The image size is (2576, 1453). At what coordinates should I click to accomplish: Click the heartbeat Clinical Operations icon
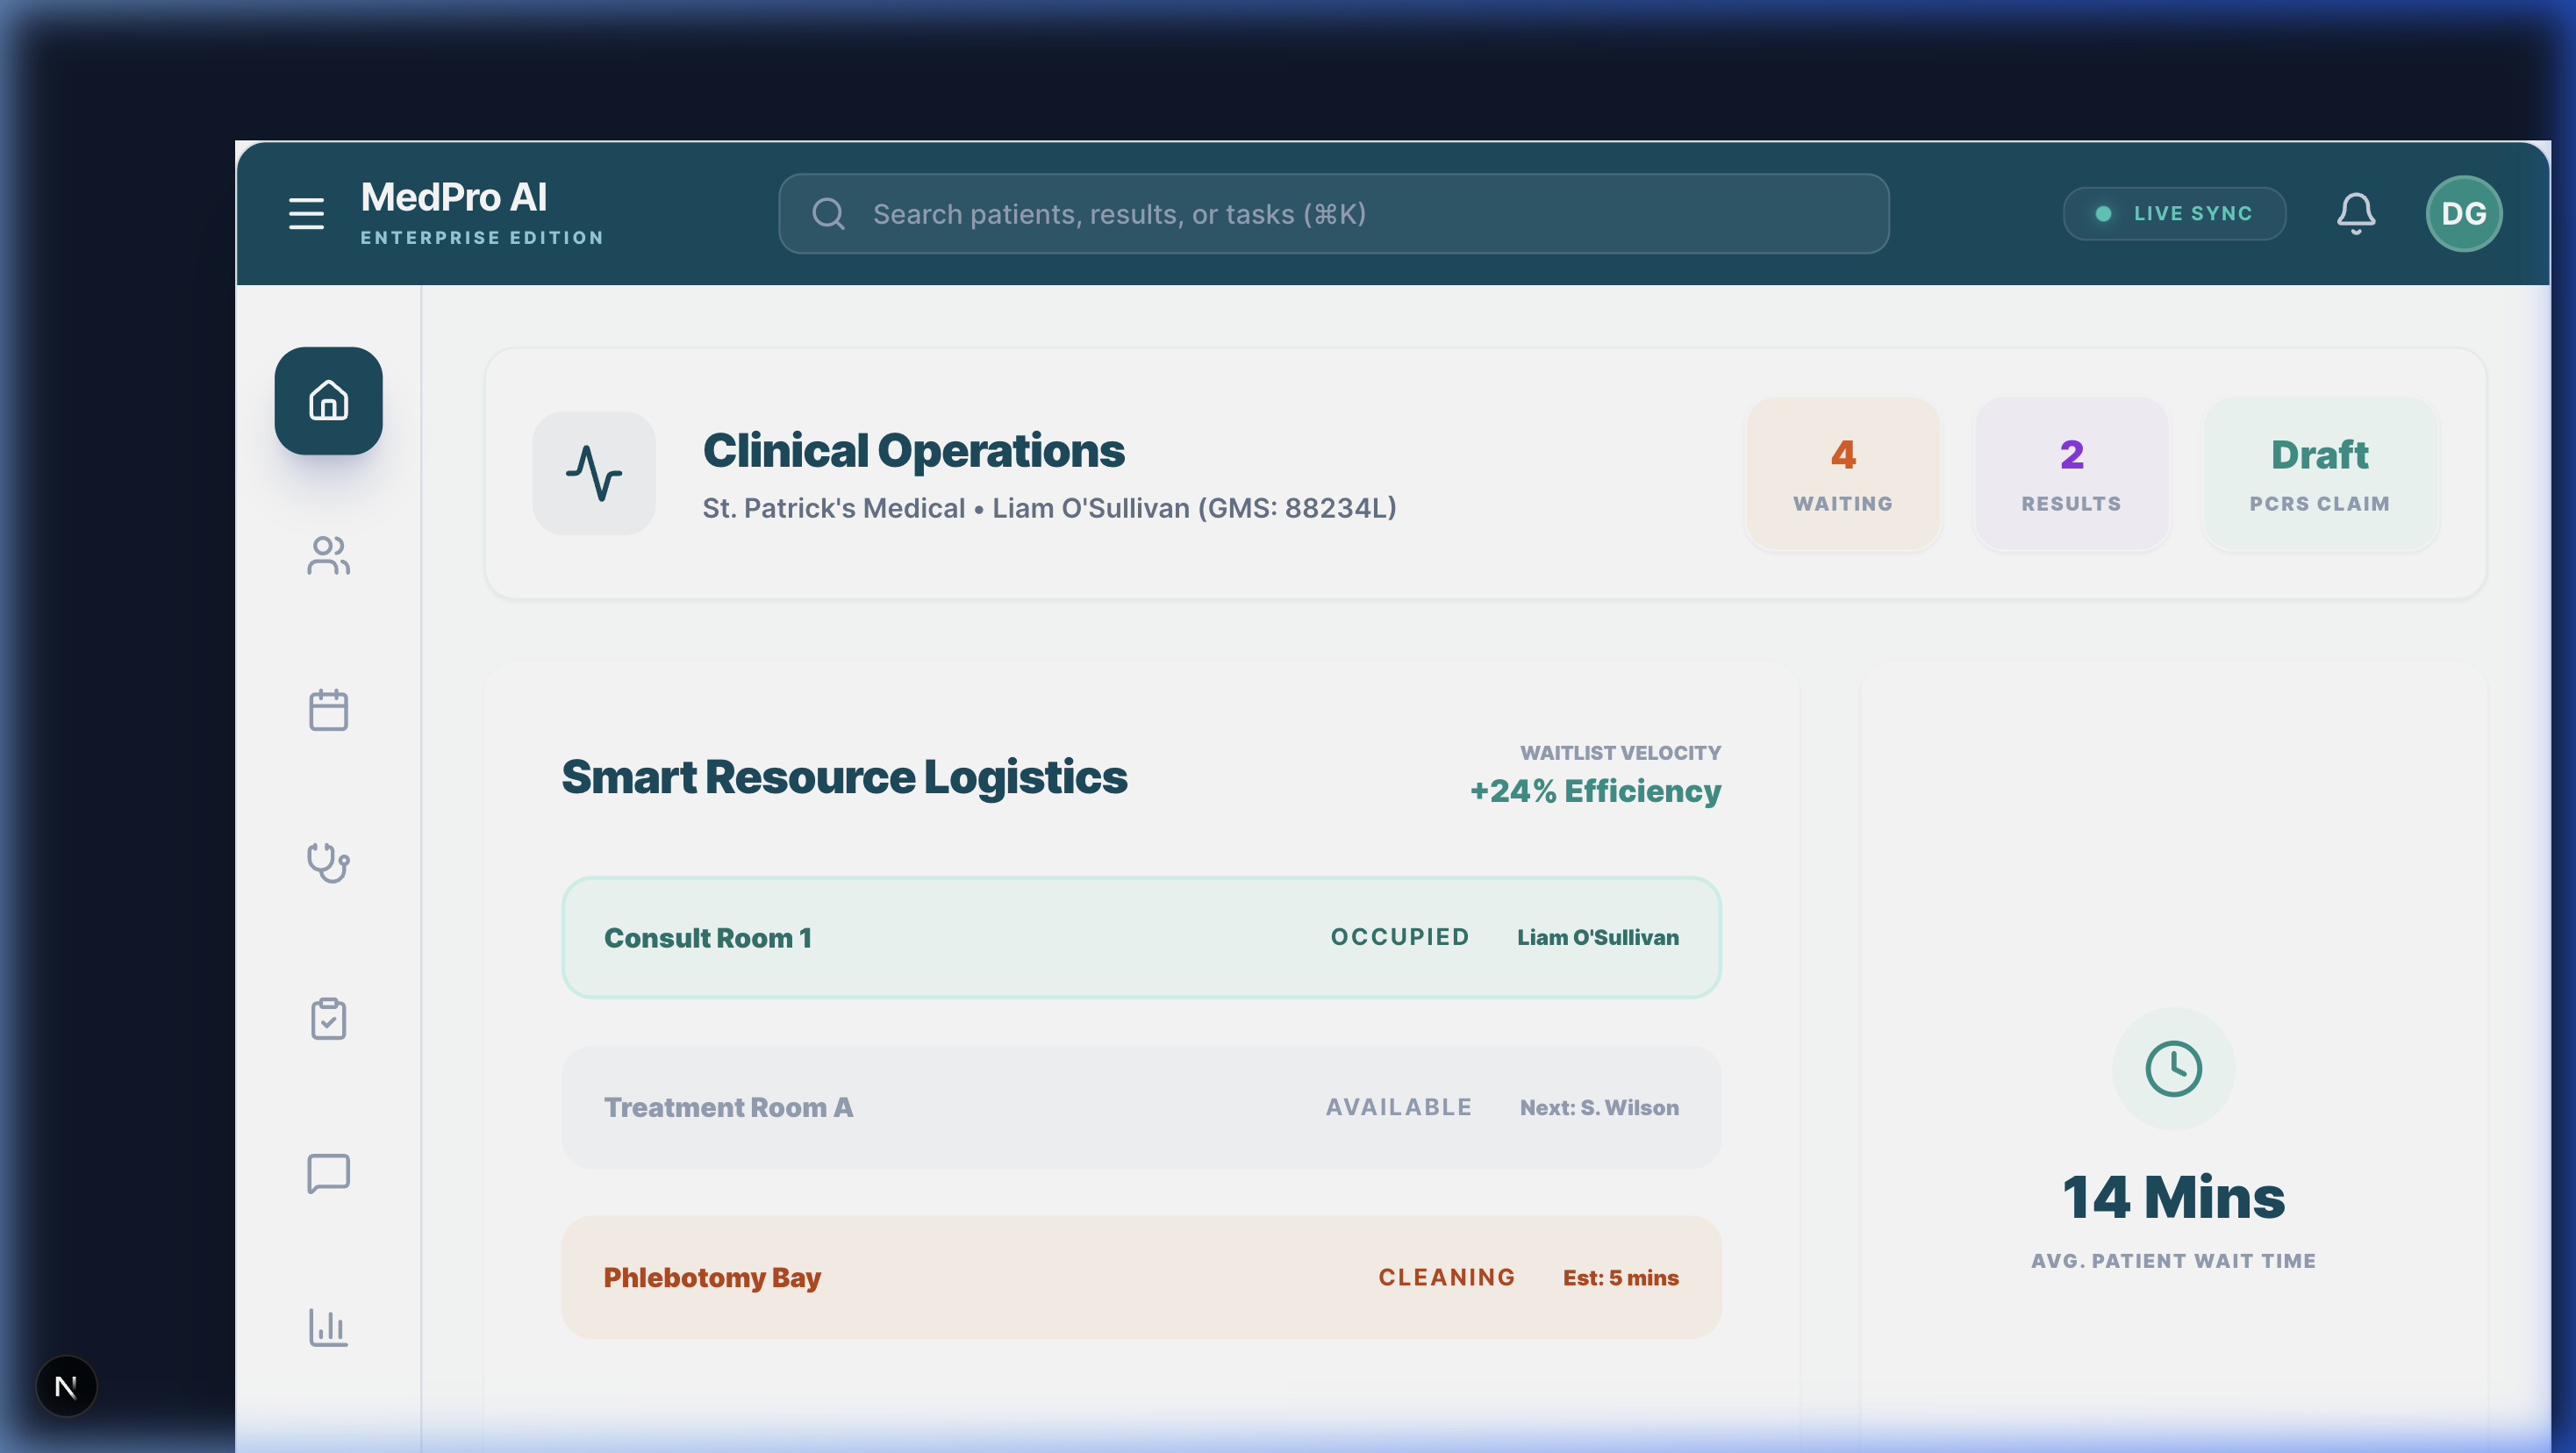593,473
